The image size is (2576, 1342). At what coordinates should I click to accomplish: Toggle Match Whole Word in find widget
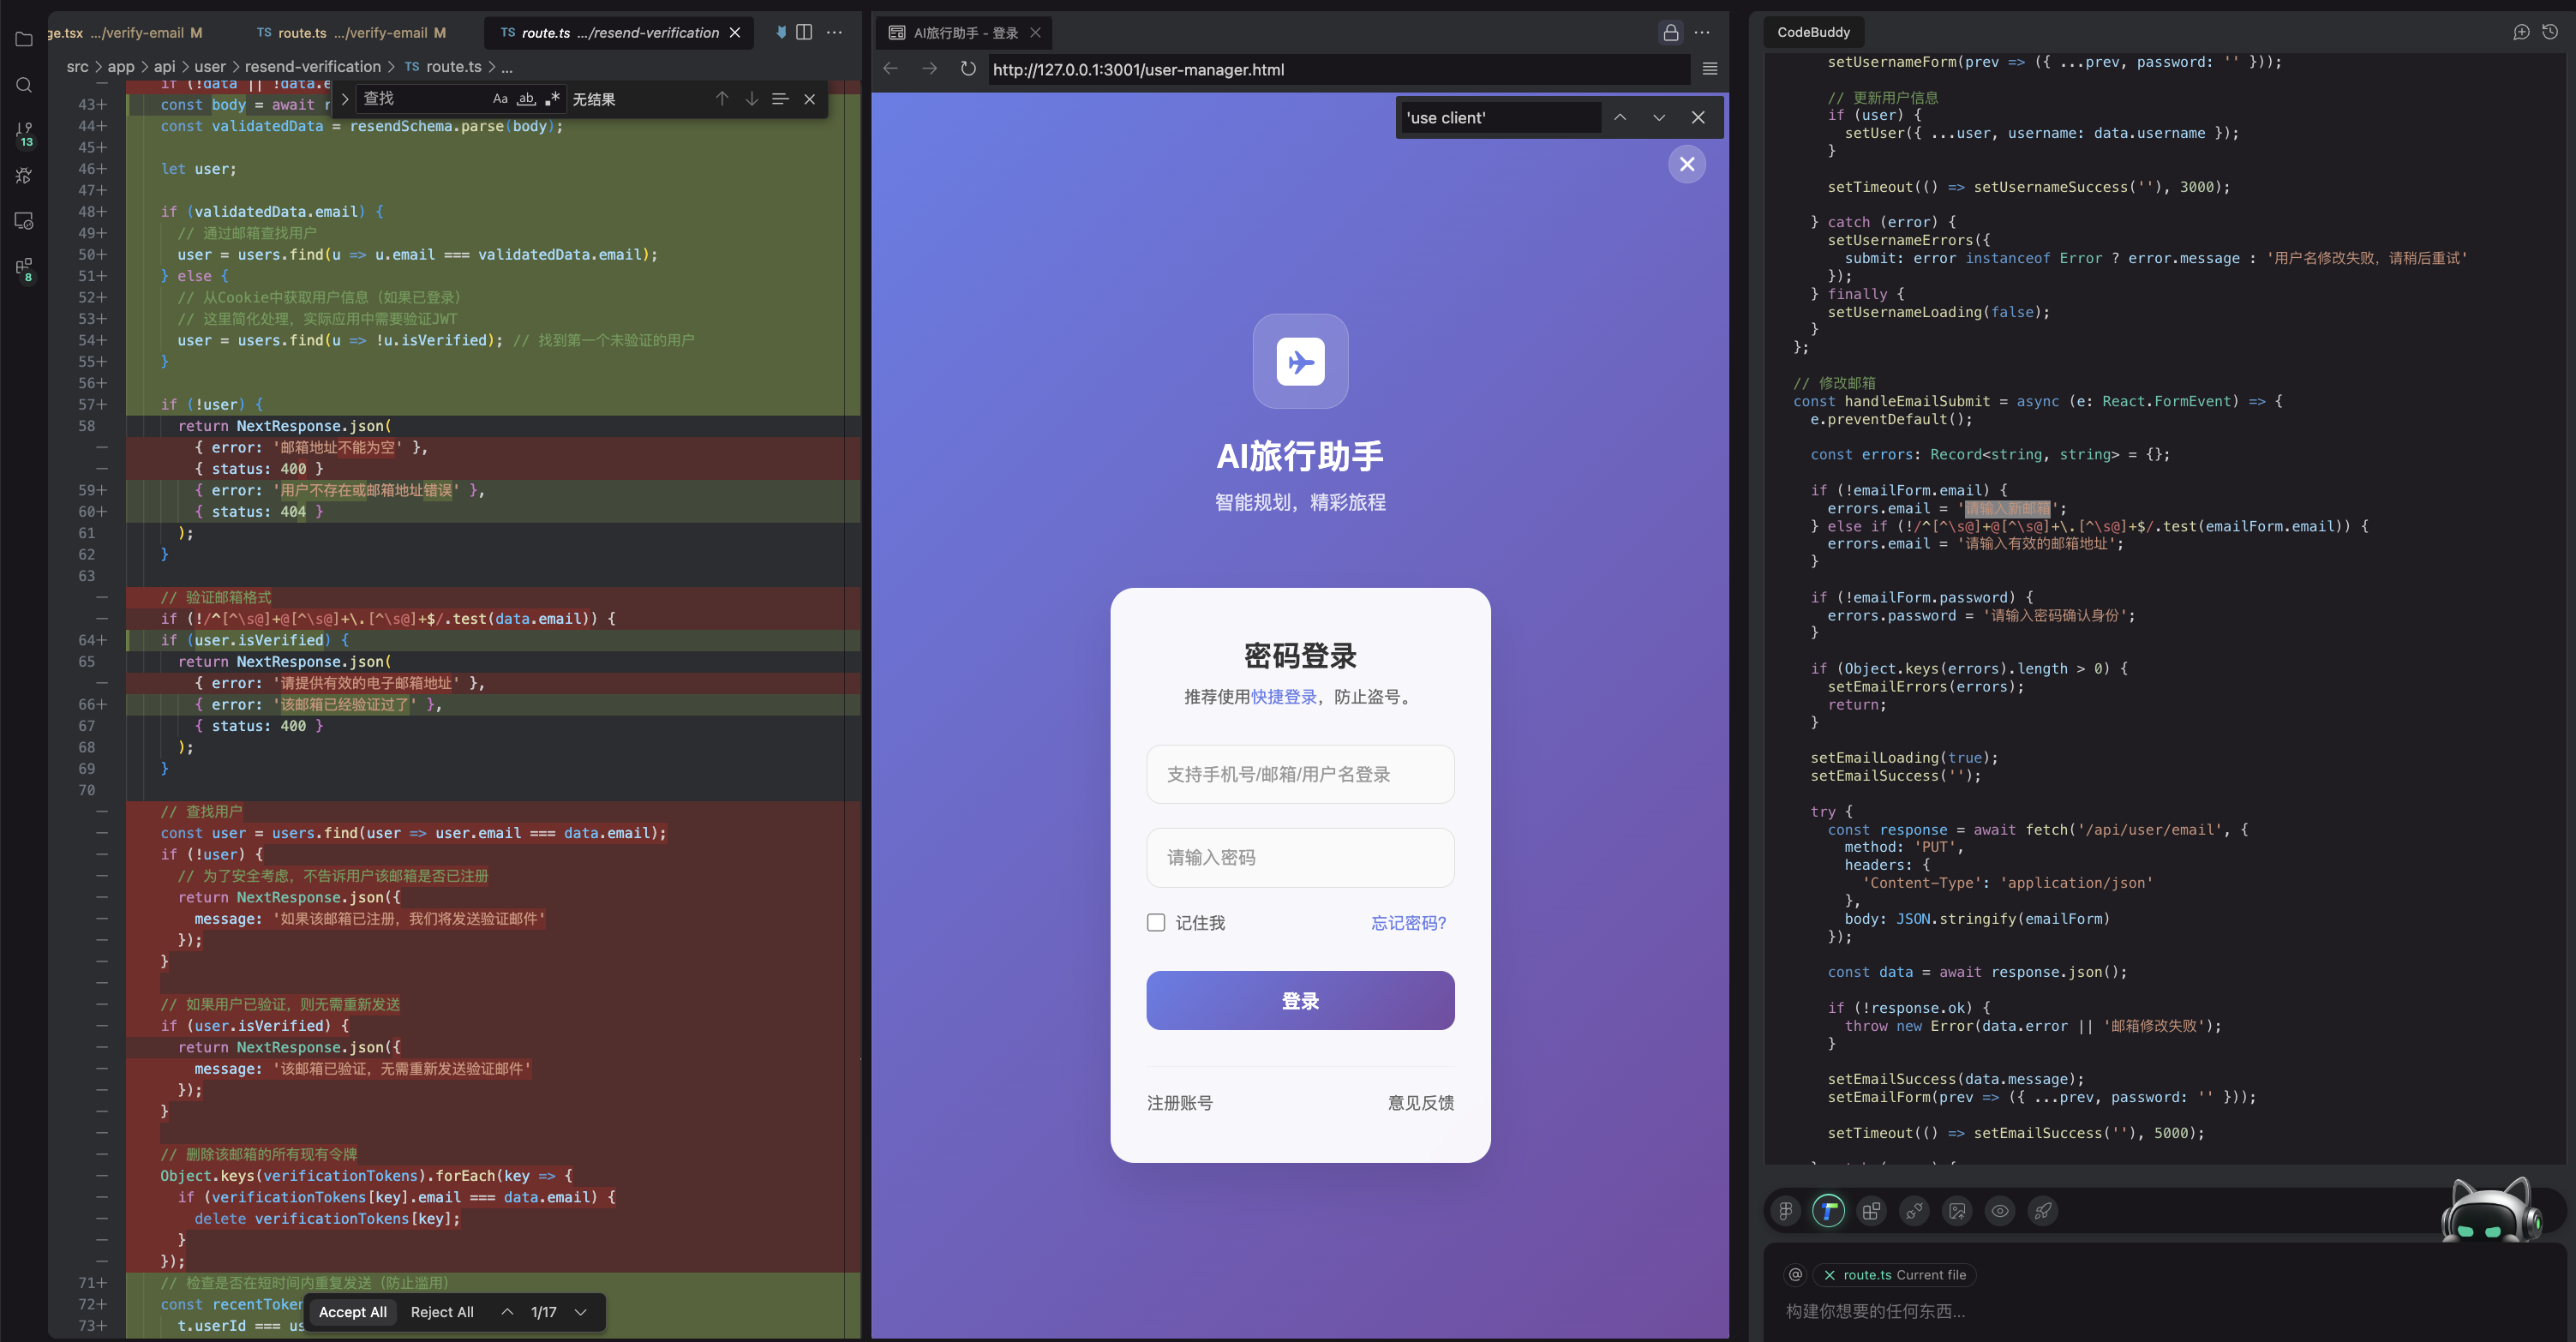pyautogui.click(x=526, y=99)
